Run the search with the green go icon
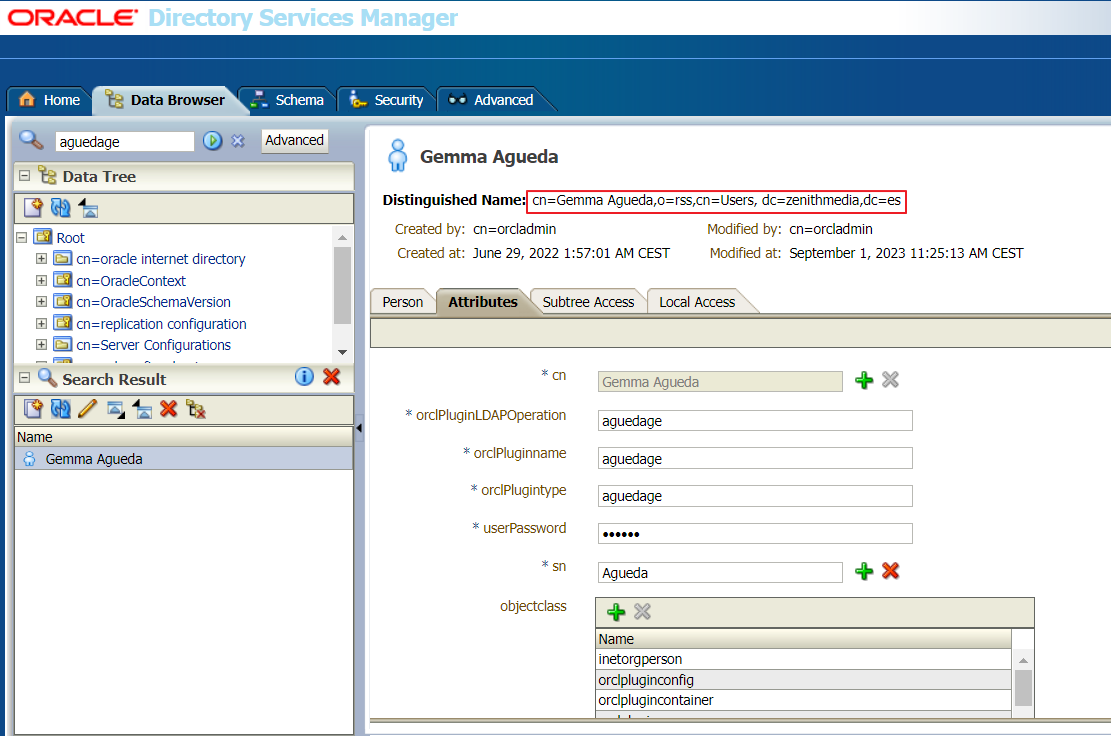This screenshot has height=736, width=1111. 212,141
